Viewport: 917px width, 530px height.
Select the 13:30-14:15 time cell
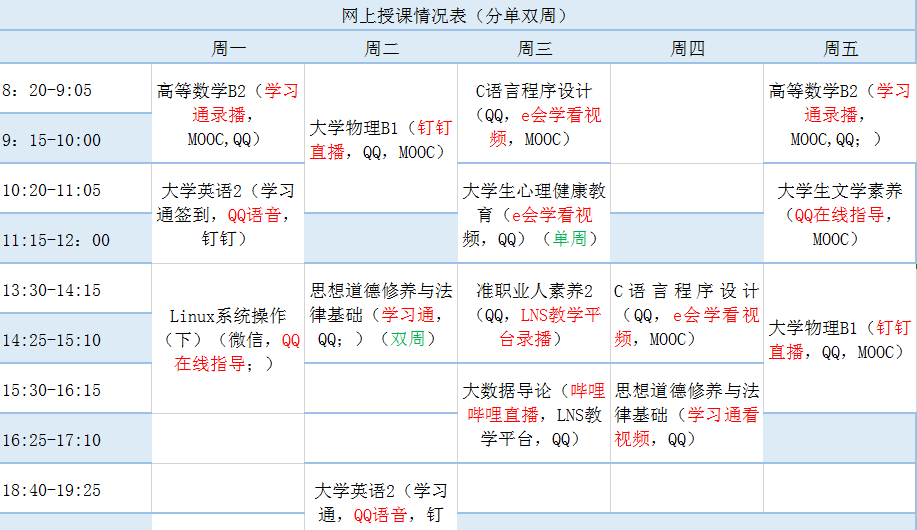[76, 290]
